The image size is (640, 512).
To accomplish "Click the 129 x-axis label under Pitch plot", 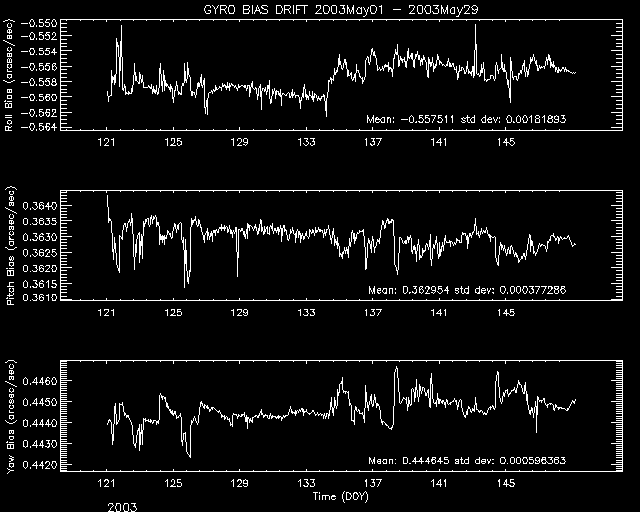I will pos(240,313).
